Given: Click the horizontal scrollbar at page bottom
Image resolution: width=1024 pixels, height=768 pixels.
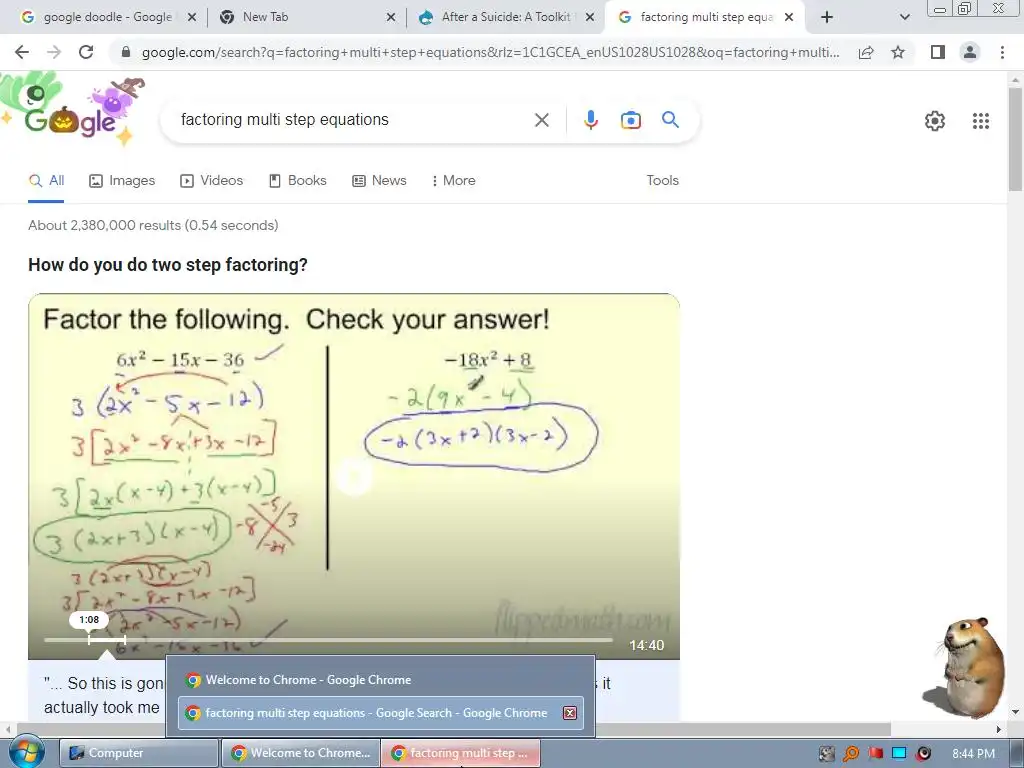Looking at the screenshot, I should 453,729.
